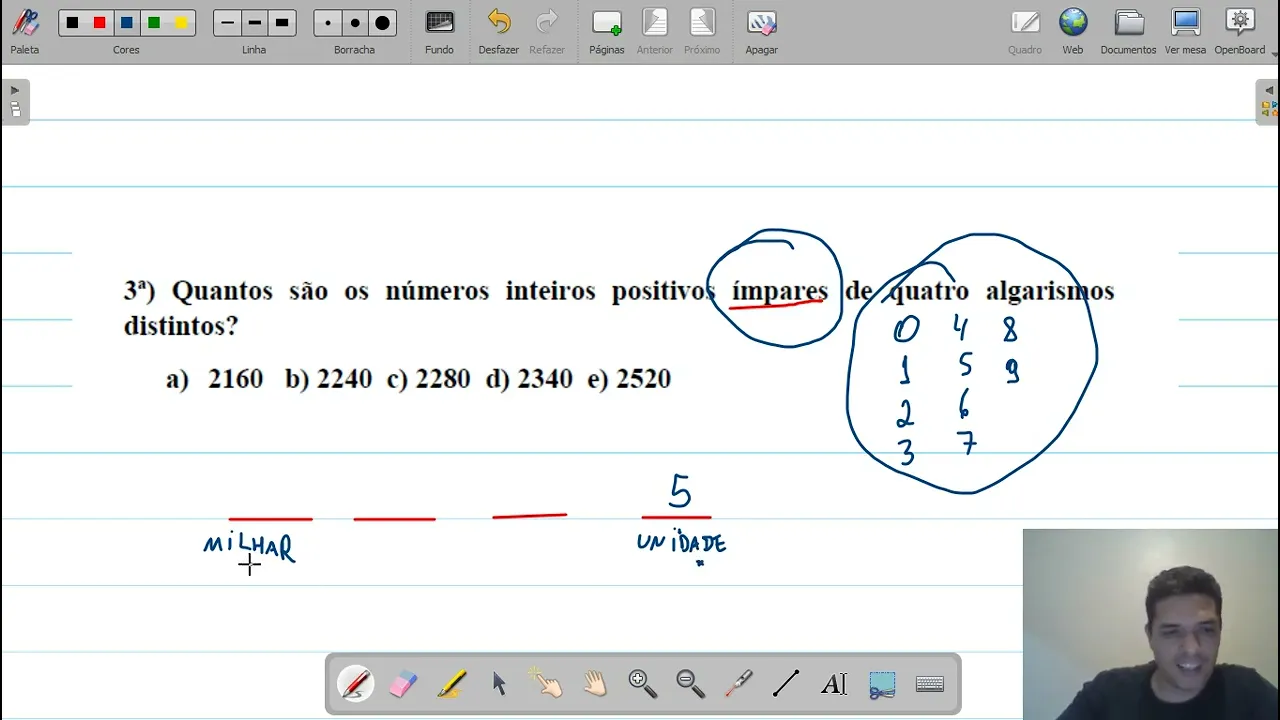Select the Text tool in the palette
1280x720 pixels.
pos(834,684)
